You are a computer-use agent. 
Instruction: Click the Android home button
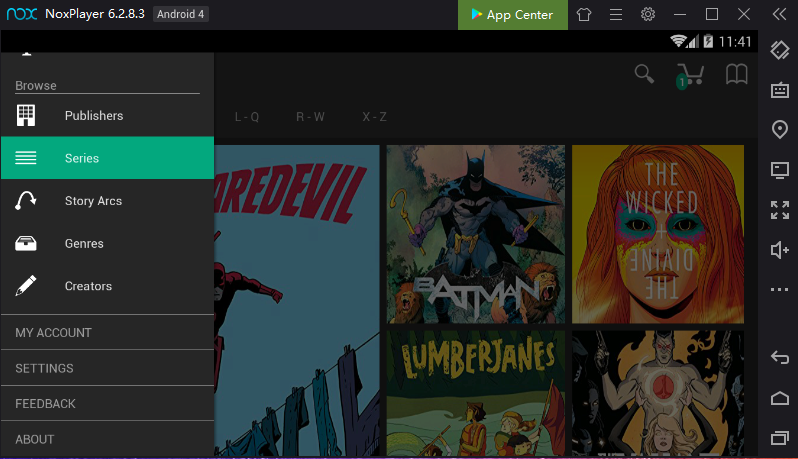[x=779, y=398]
